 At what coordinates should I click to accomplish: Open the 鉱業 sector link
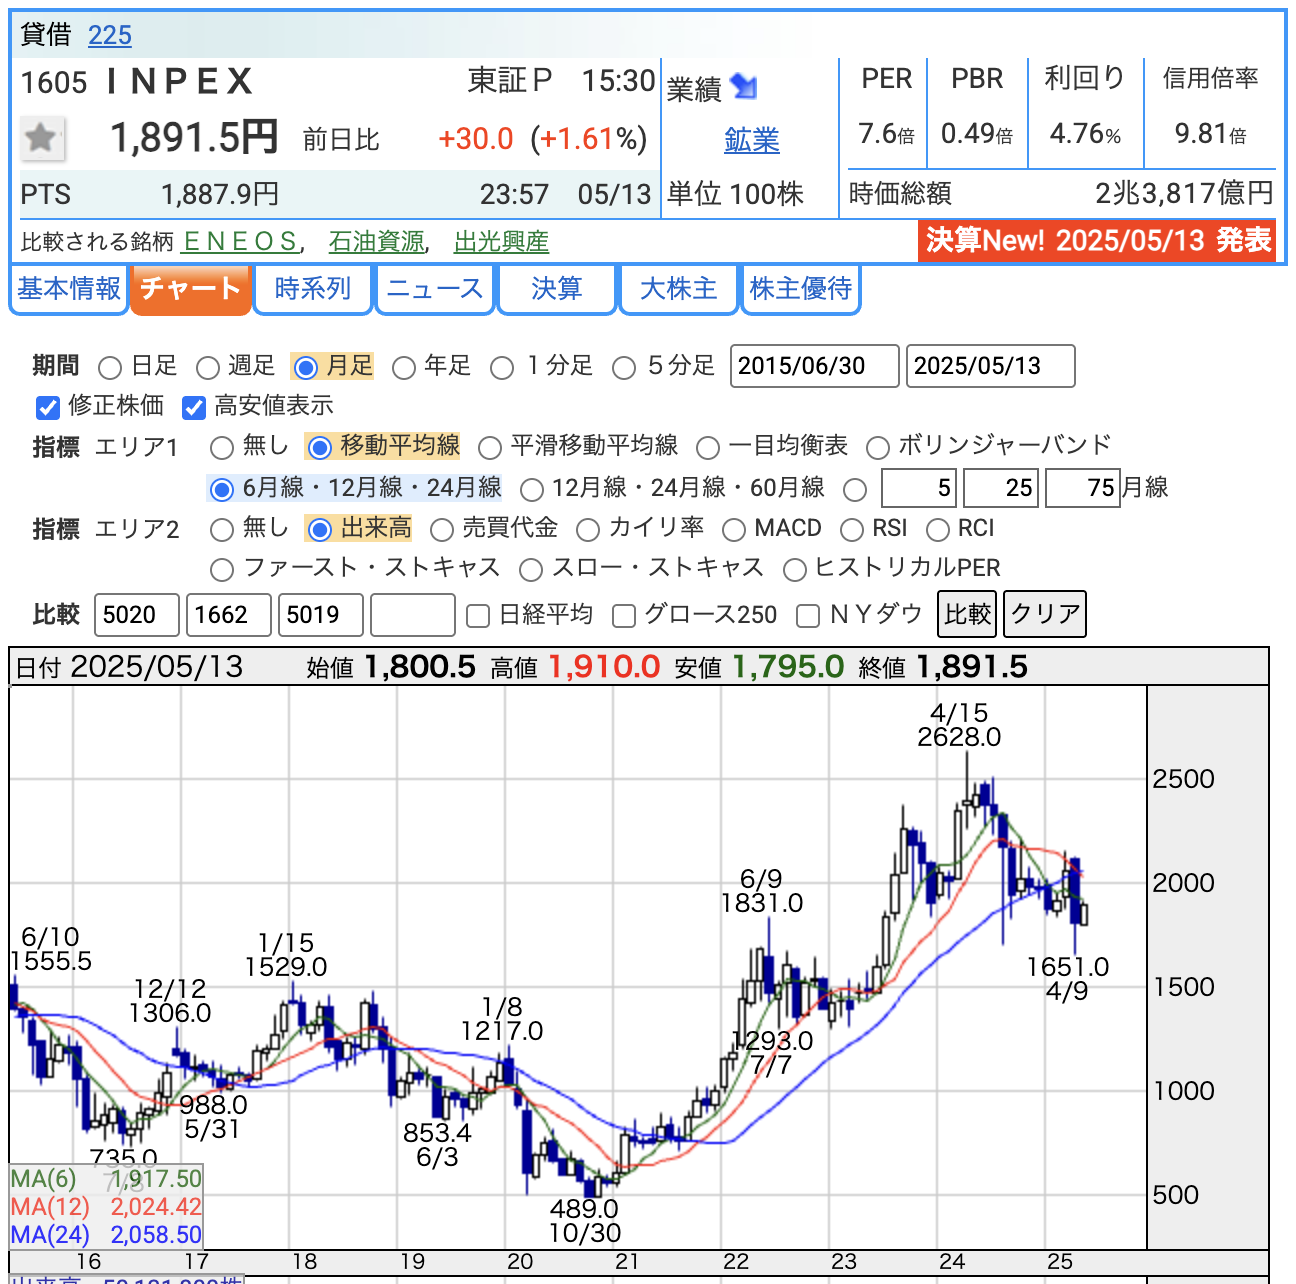(x=752, y=140)
